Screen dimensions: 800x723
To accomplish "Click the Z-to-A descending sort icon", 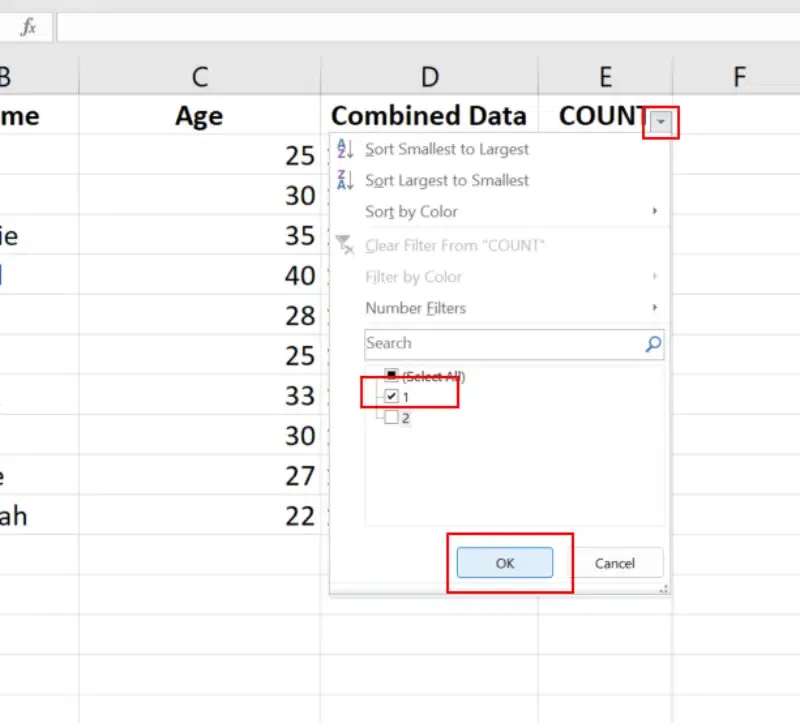I will tap(346, 180).
